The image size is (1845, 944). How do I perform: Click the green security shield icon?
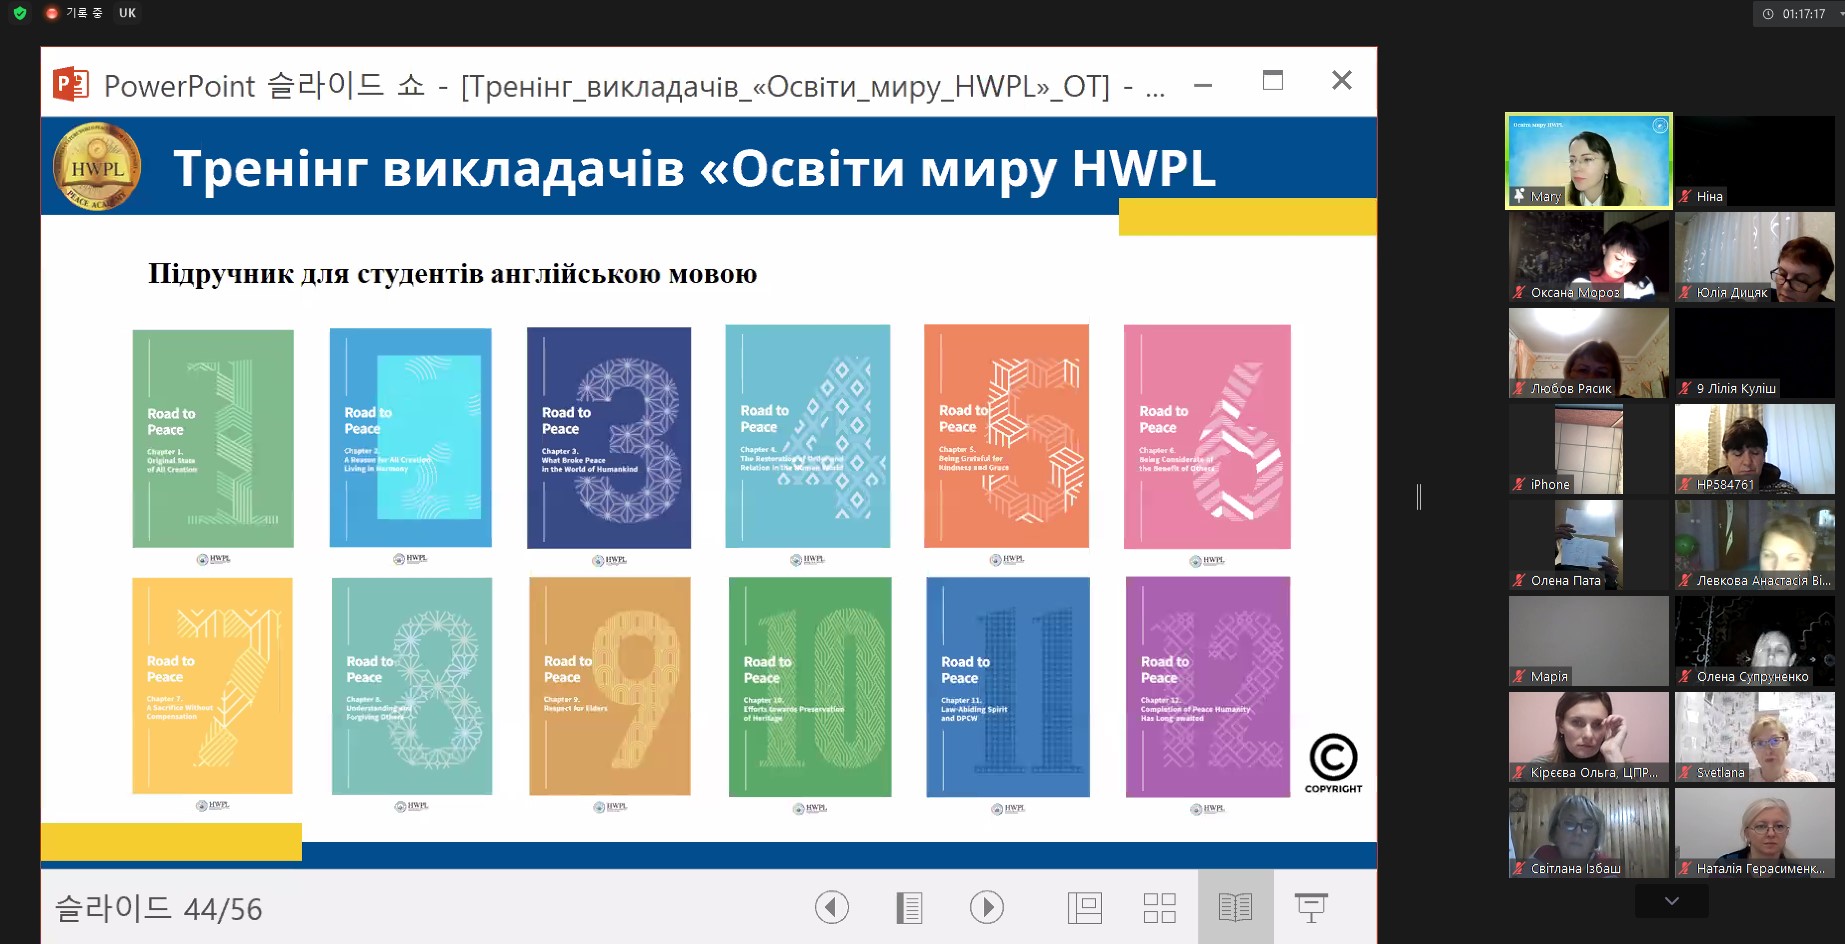click(20, 13)
